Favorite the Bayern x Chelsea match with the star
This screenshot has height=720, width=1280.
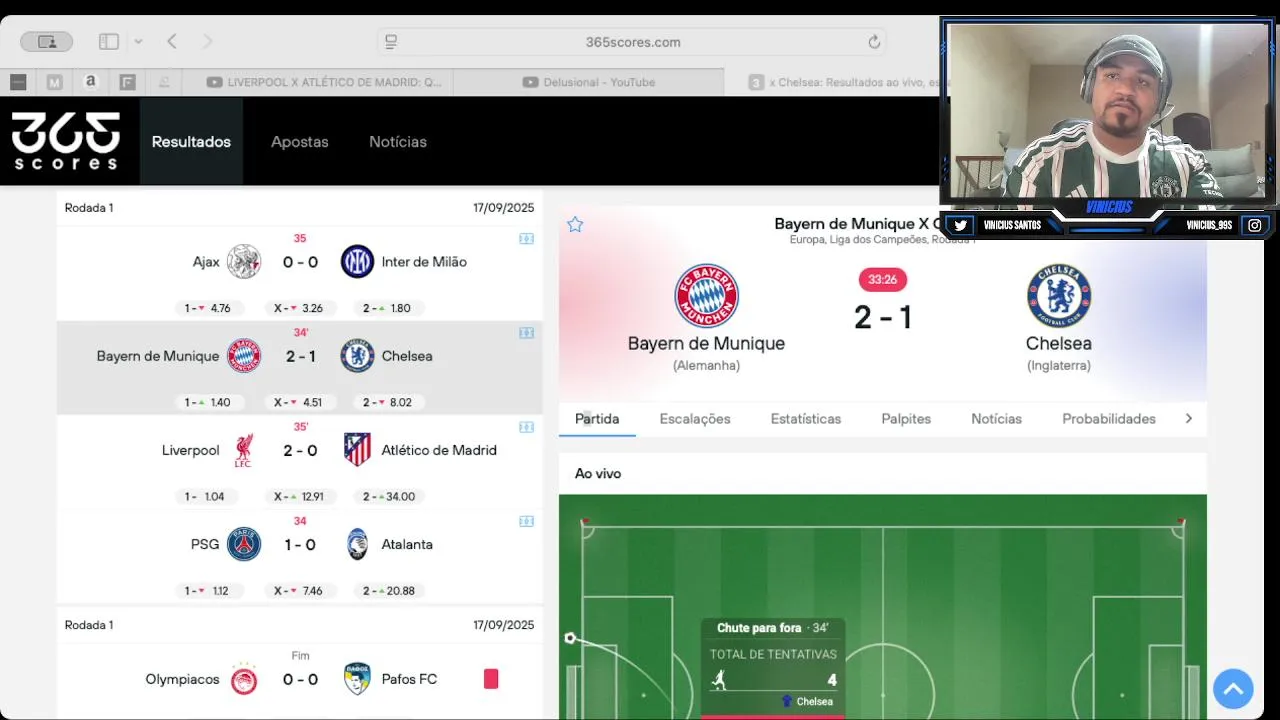coord(575,224)
